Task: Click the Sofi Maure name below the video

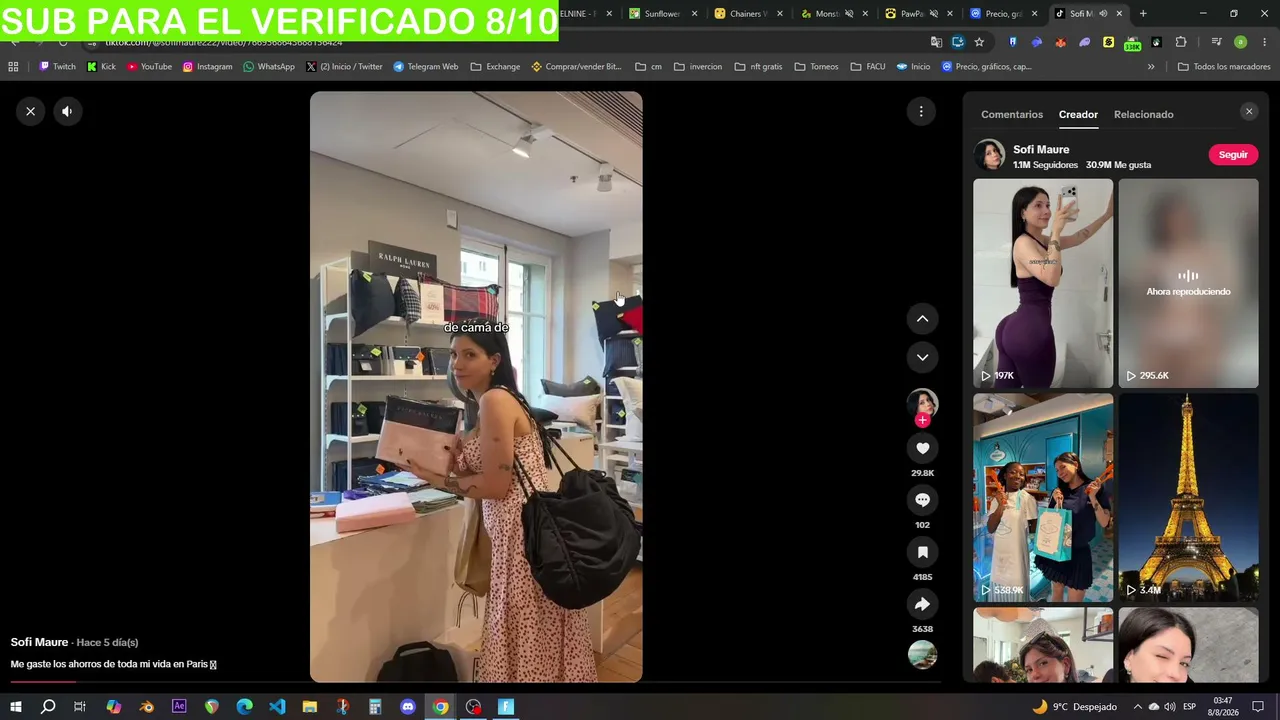Action: click(x=39, y=642)
